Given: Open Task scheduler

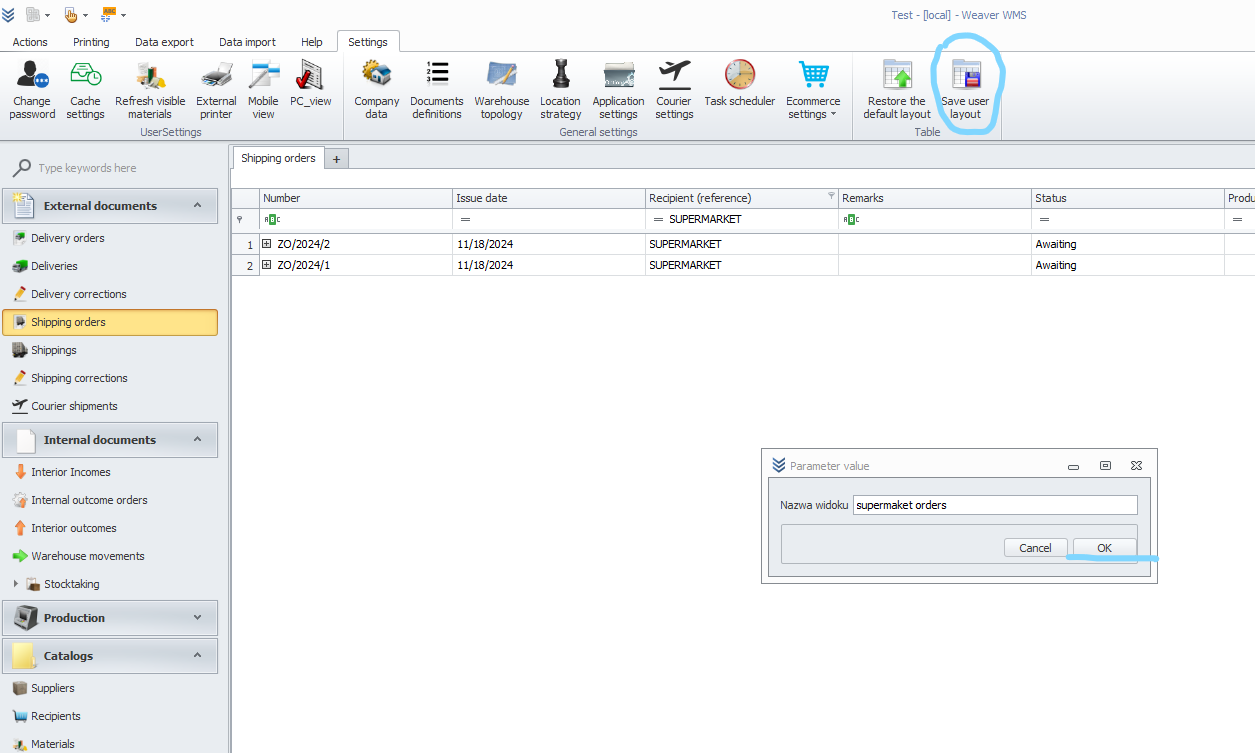Looking at the screenshot, I should click(740, 84).
